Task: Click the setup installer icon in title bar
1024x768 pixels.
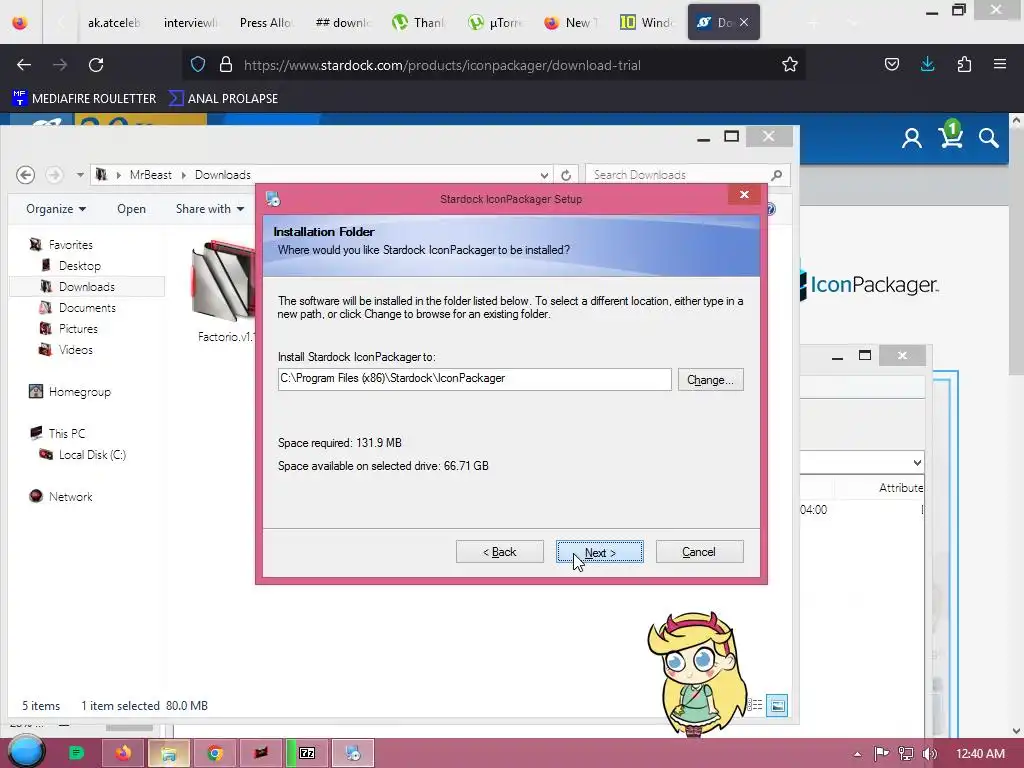Action: tap(273, 199)
